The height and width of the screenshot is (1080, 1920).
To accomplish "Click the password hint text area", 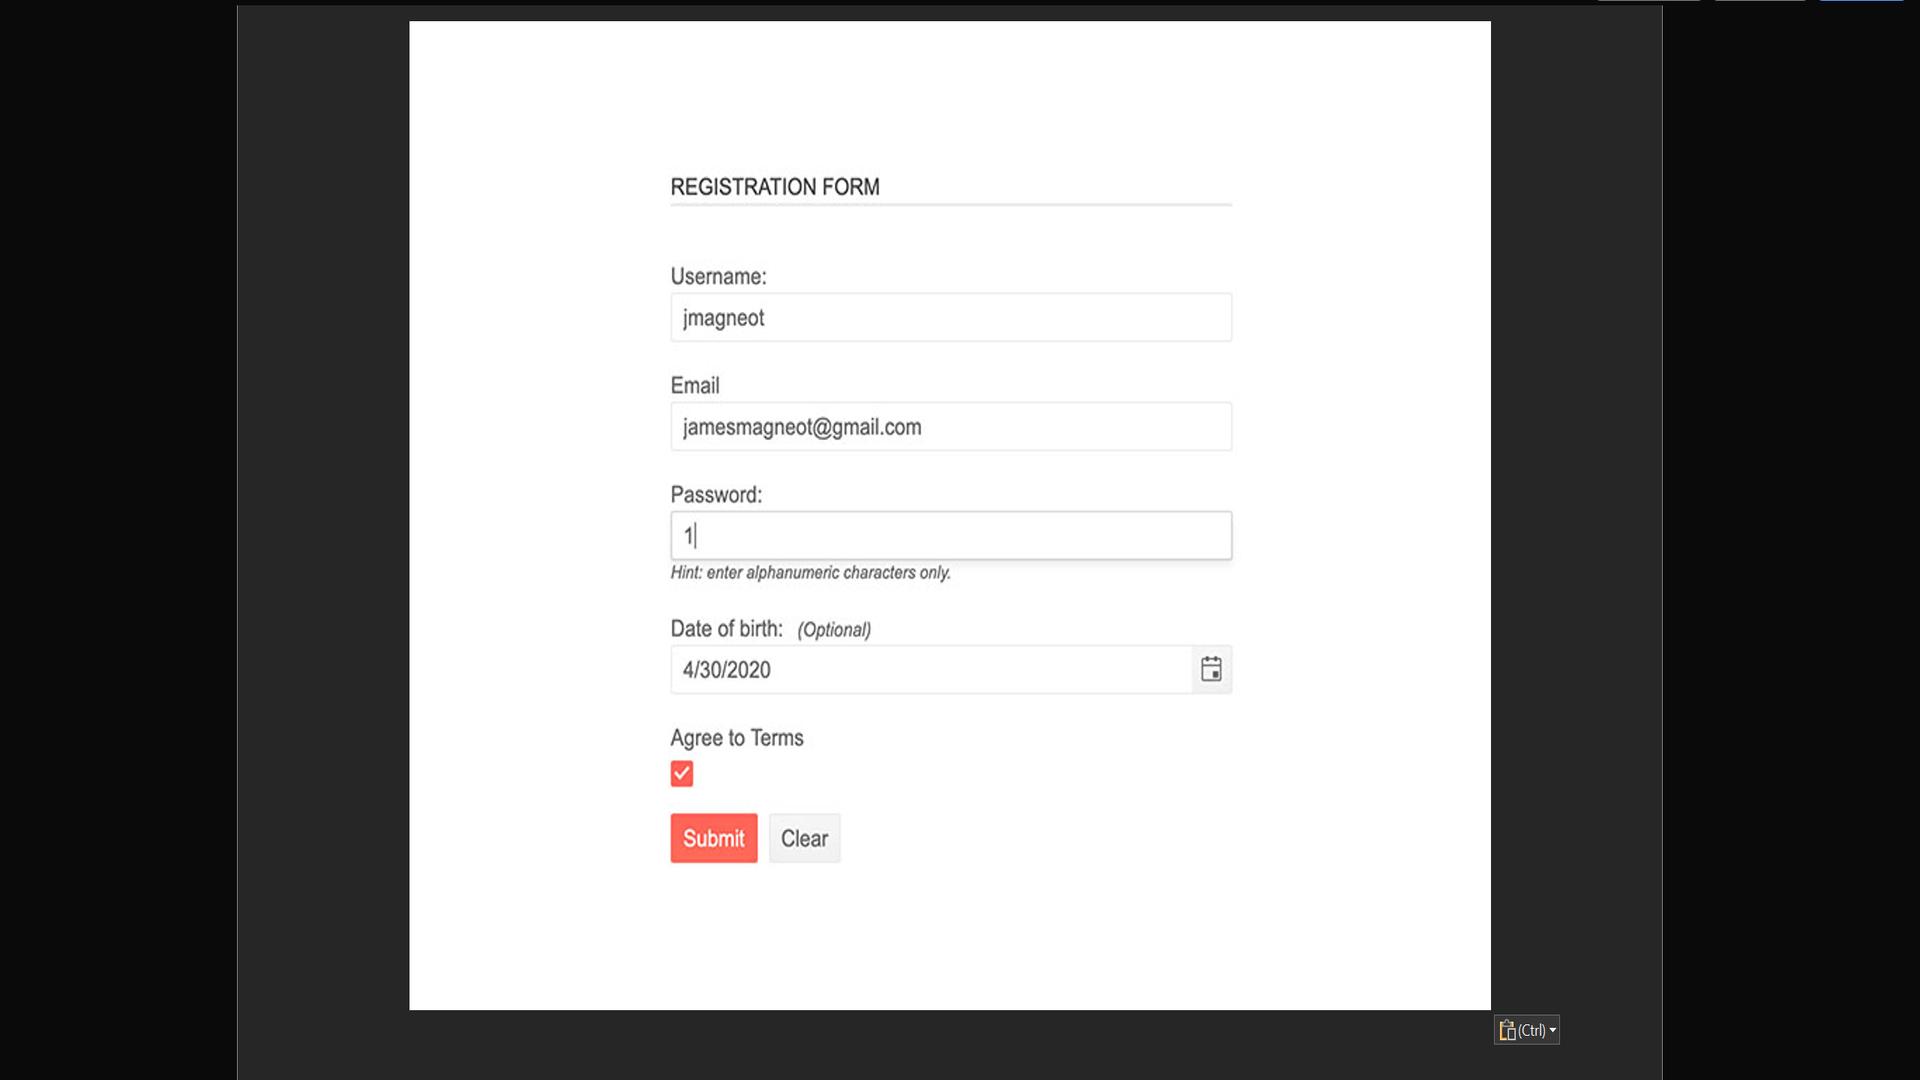I will (810, 571).
